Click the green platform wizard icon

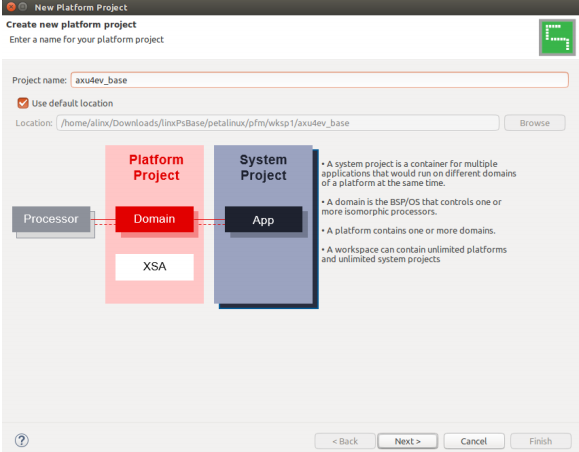557,38
